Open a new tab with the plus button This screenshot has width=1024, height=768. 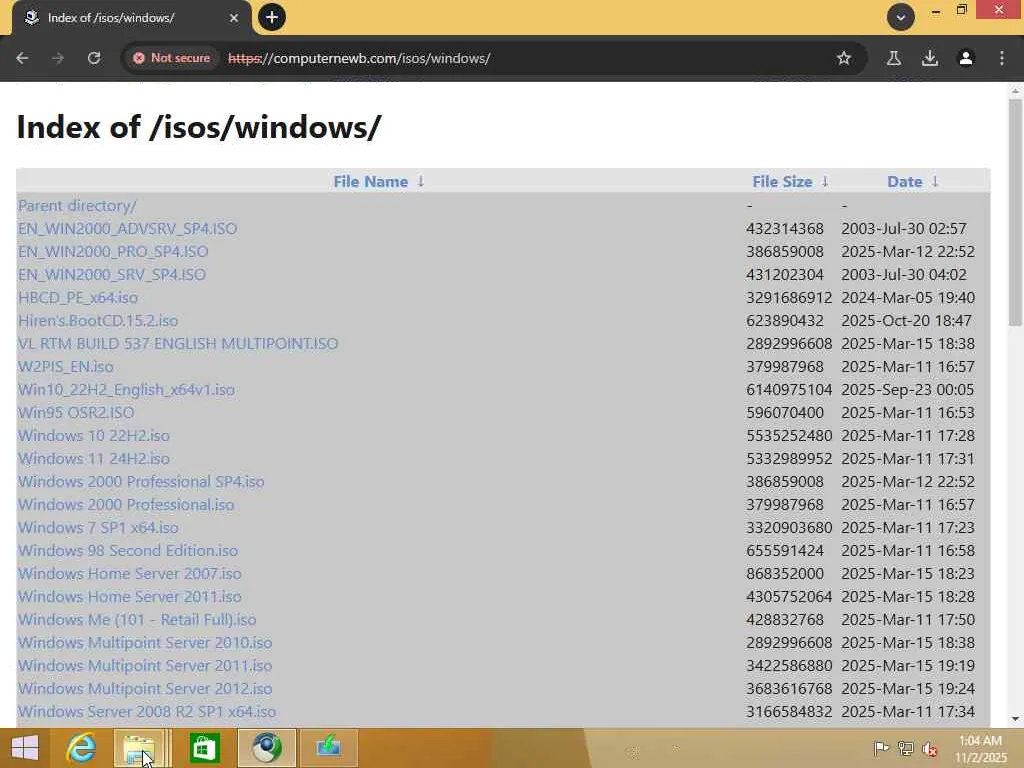(x=272, y=17)
